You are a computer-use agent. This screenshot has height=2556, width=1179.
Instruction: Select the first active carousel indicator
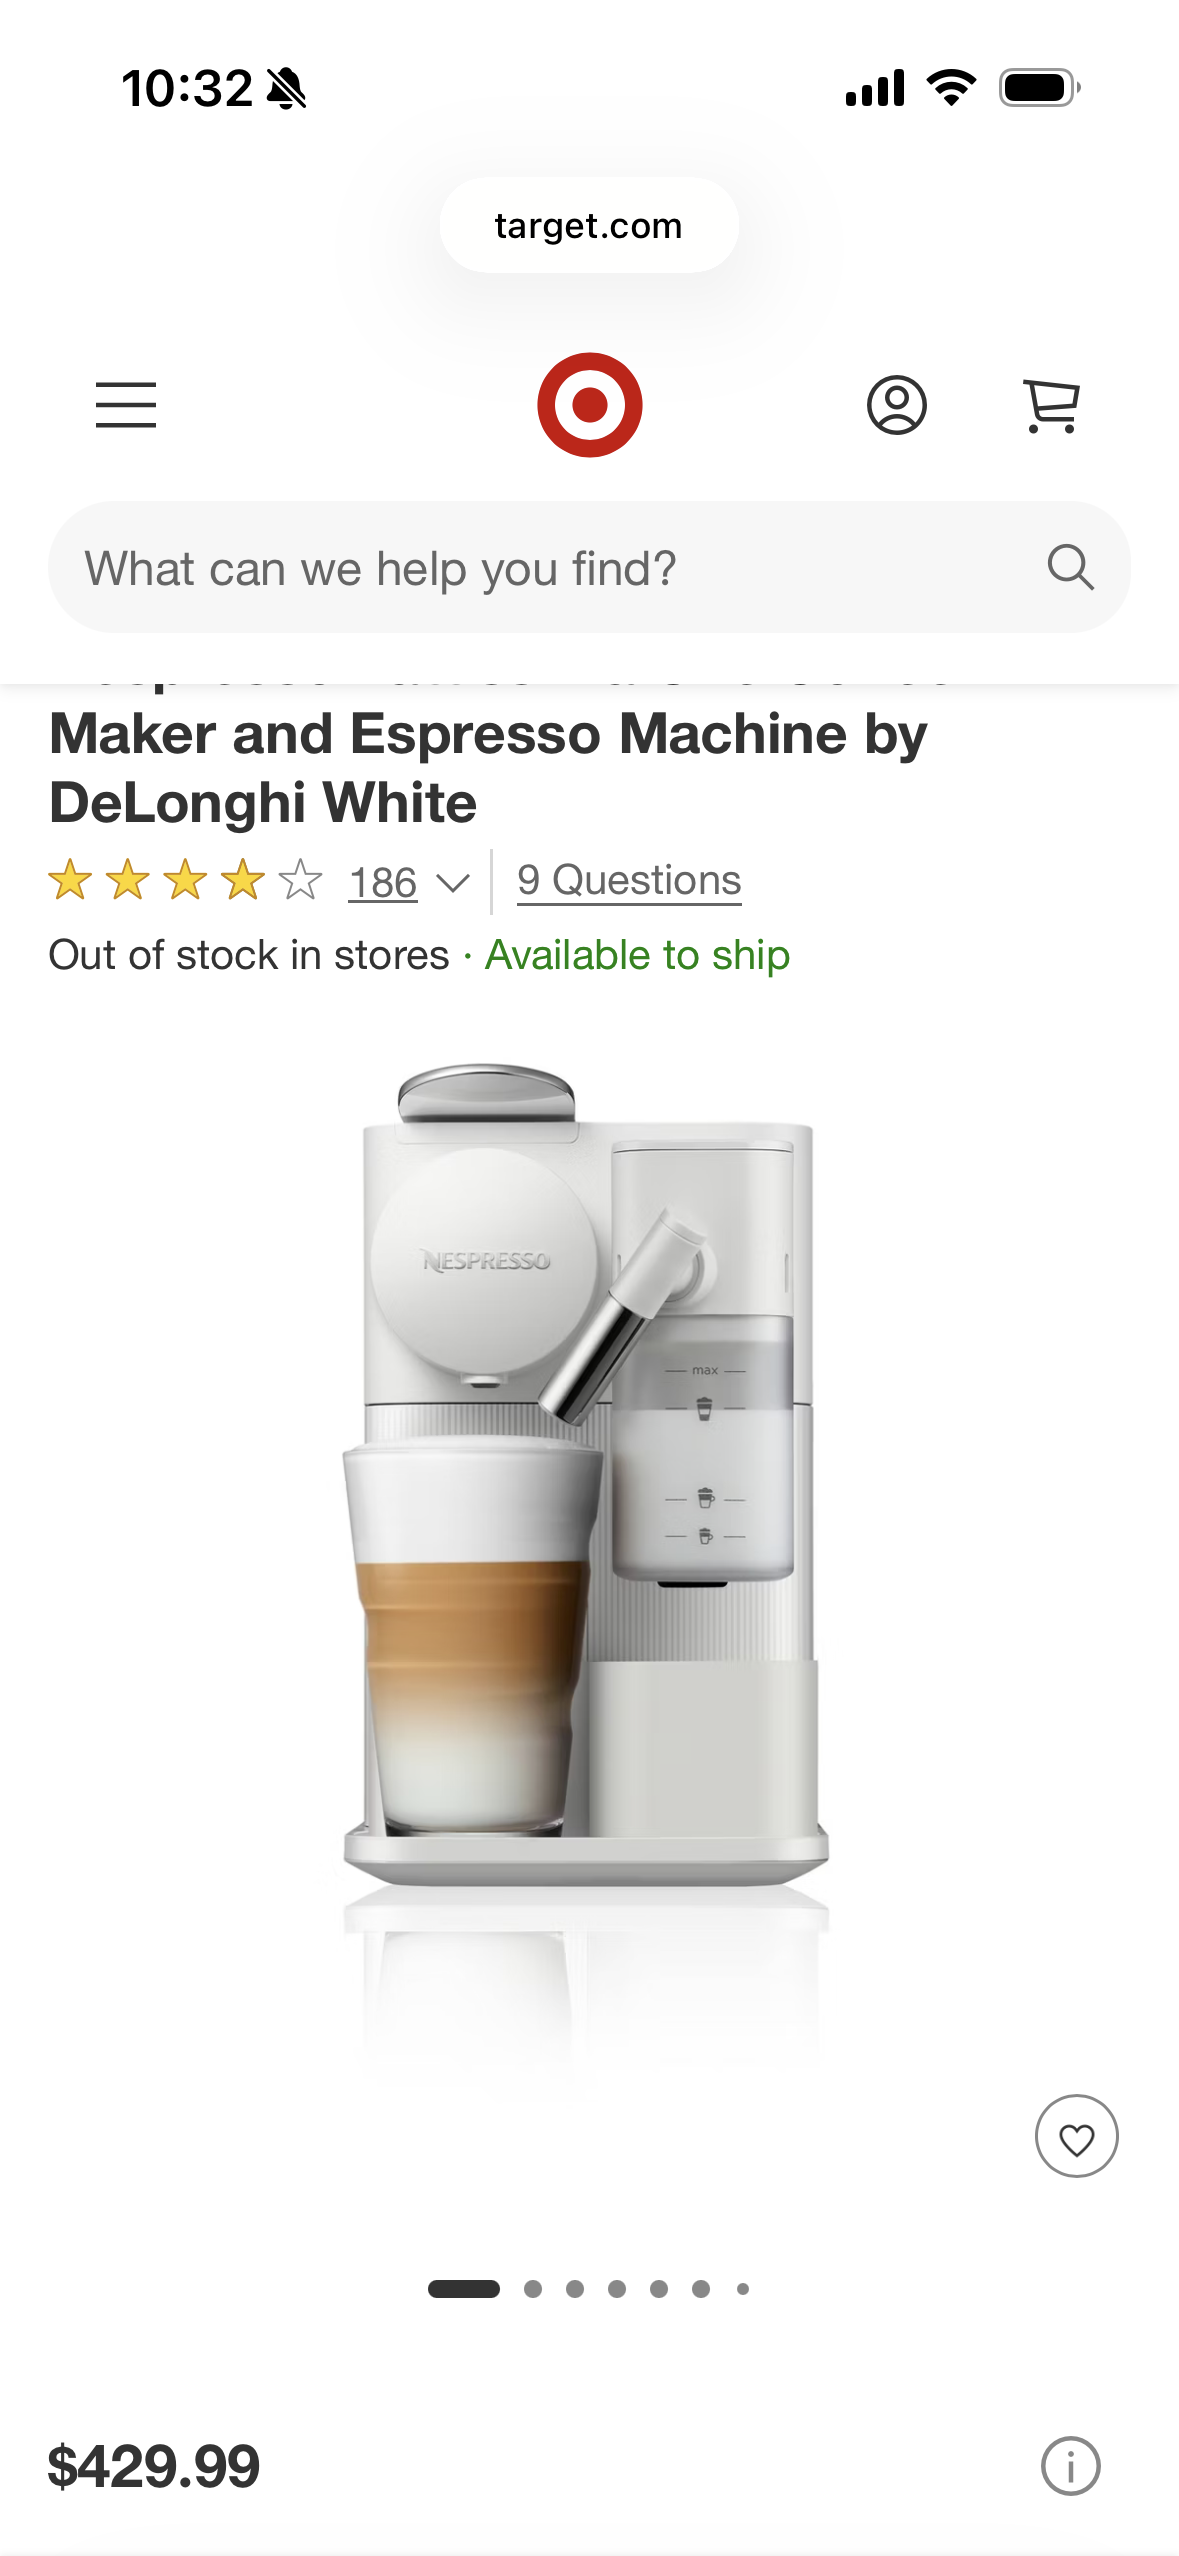pos(464,2289)
